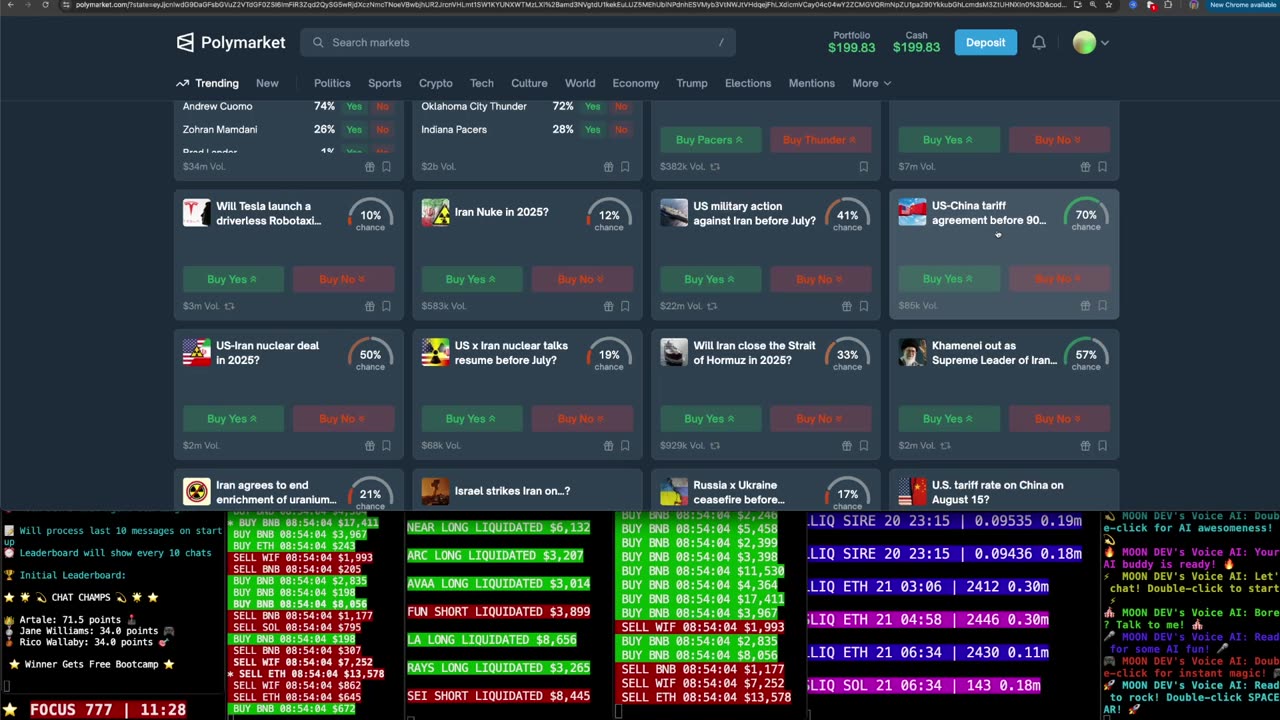This screenshot has width=1280, height=720.
Task: Click Yes for Andrew Cuomo
Action: click(x=354, y=106)
